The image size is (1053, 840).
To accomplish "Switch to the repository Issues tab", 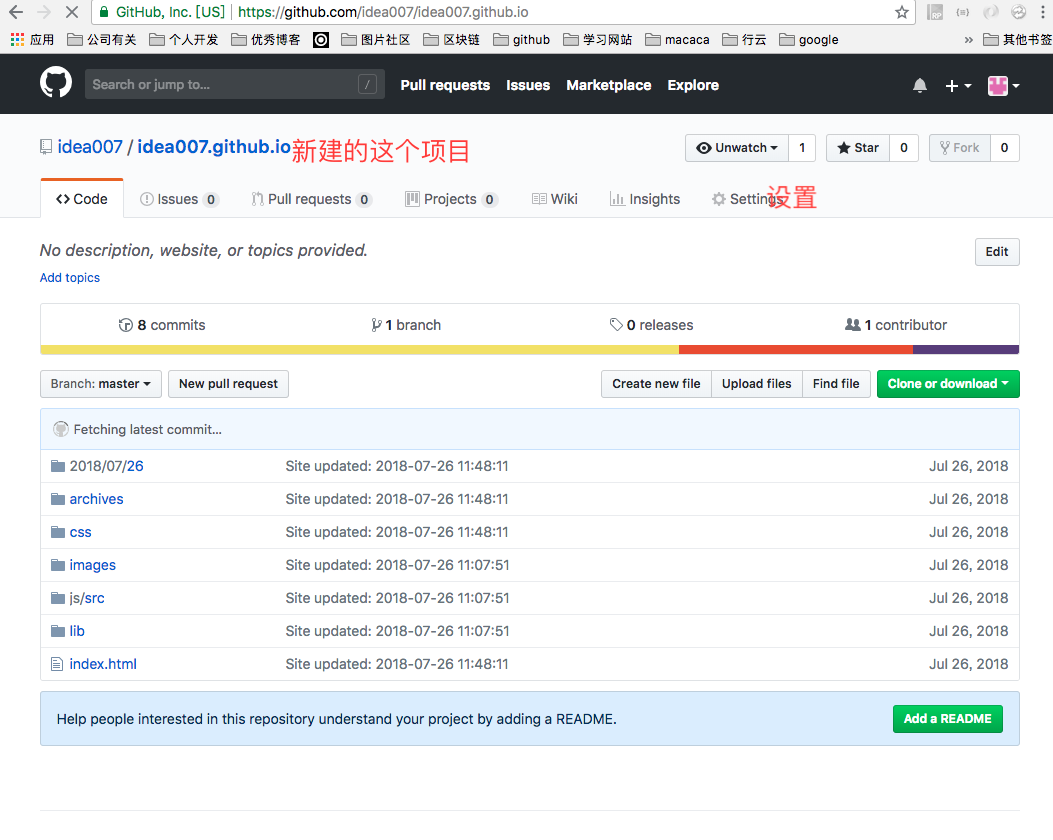I will 179,199.
